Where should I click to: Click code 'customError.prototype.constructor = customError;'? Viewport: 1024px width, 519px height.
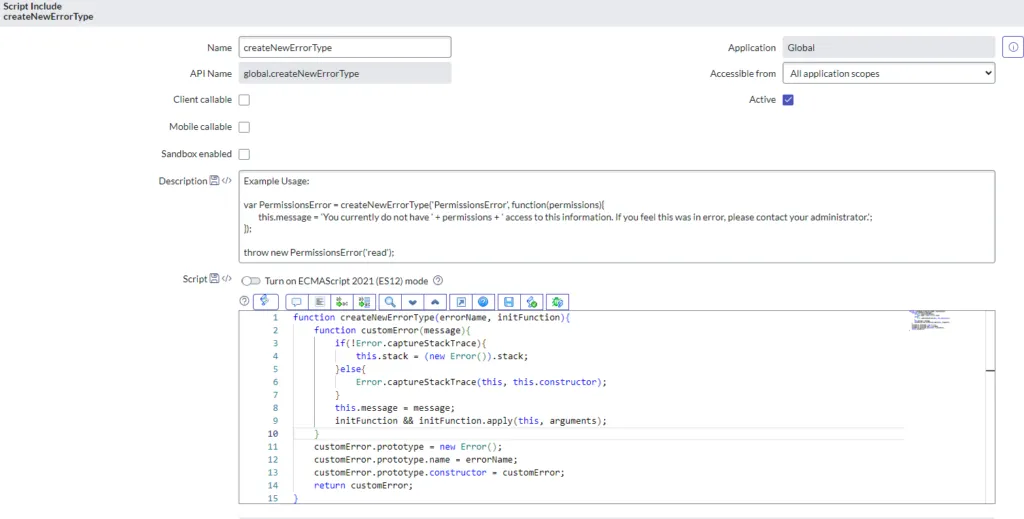tap(440, 473)
